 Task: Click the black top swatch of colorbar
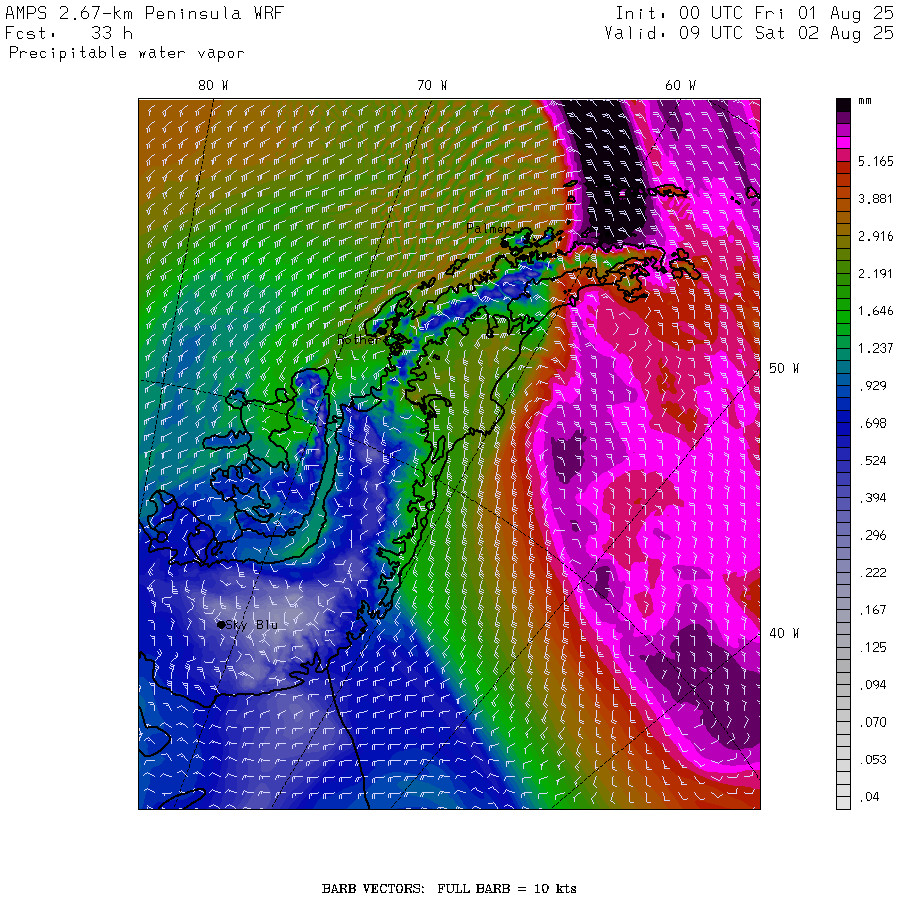click(843, 105)
